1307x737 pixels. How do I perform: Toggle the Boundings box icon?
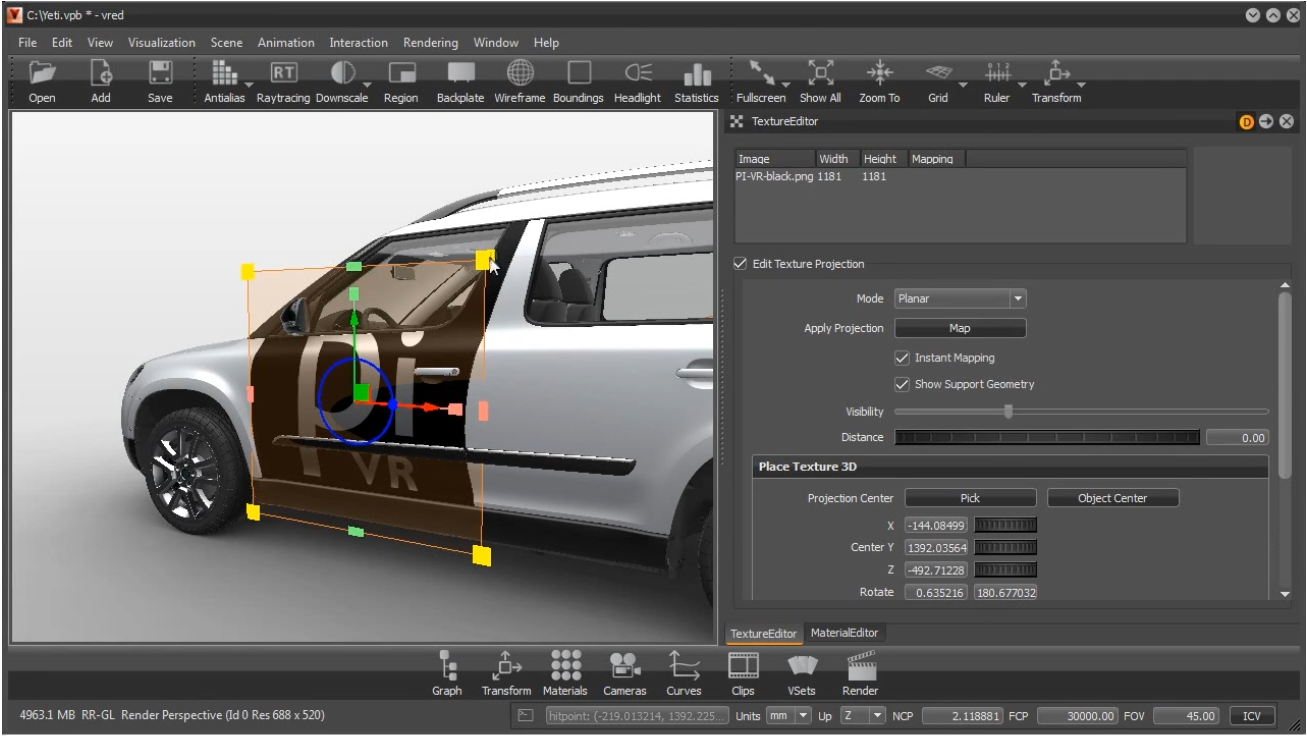pyautogui.click(x=579, y=74)
